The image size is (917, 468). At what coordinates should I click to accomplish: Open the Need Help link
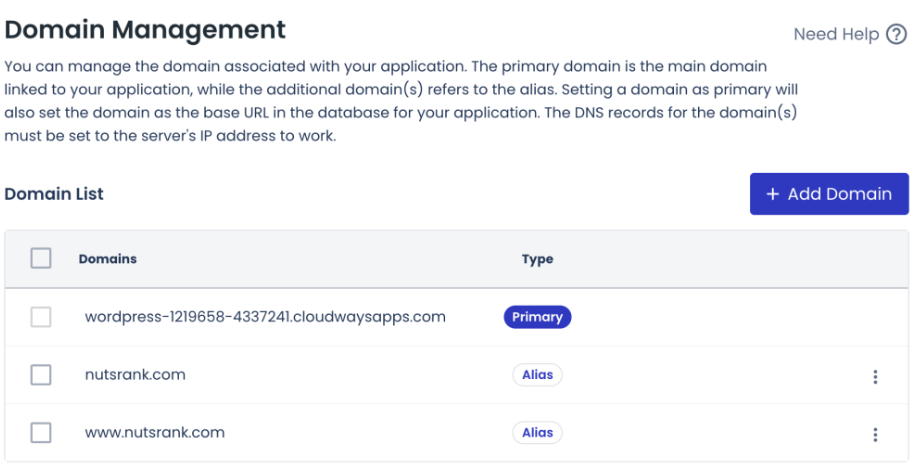tap(836, 35)
